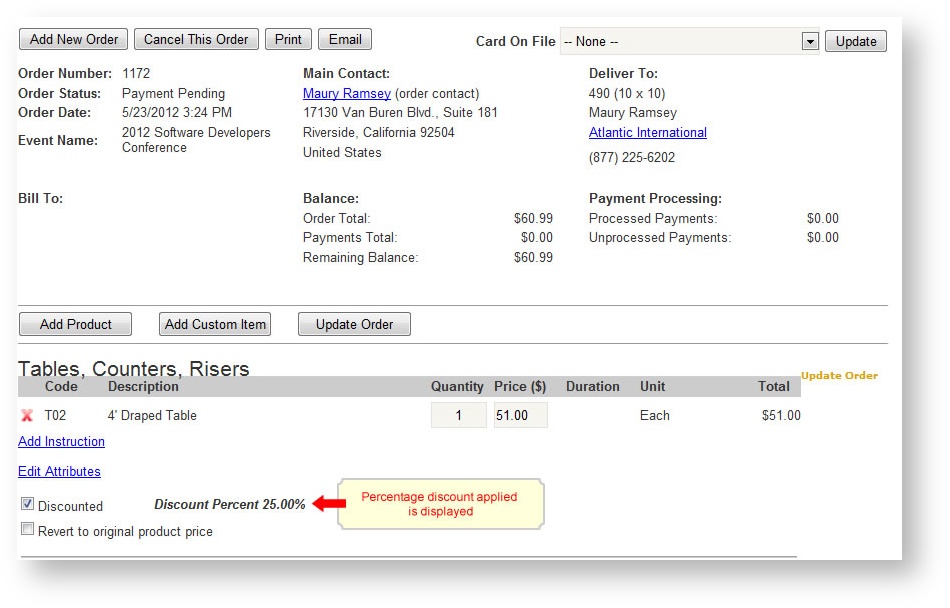Click the Add New Order button
Screen dimensions: 950x608
(x=74, y=40)
